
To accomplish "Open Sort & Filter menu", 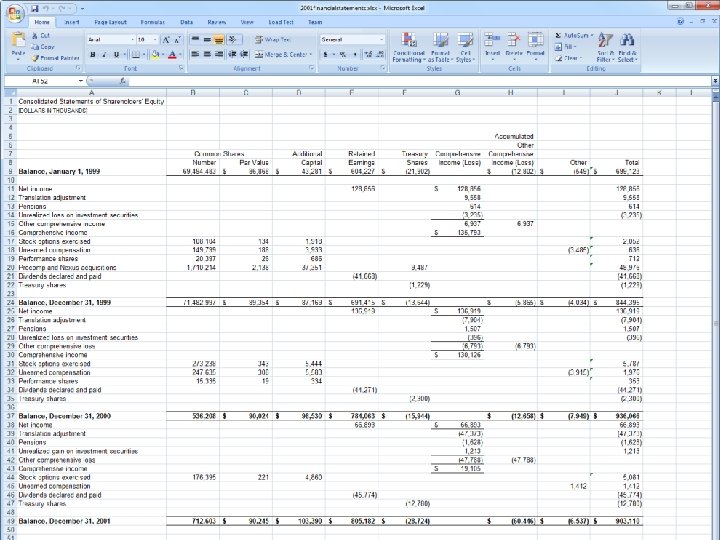I will pos(605,47).
